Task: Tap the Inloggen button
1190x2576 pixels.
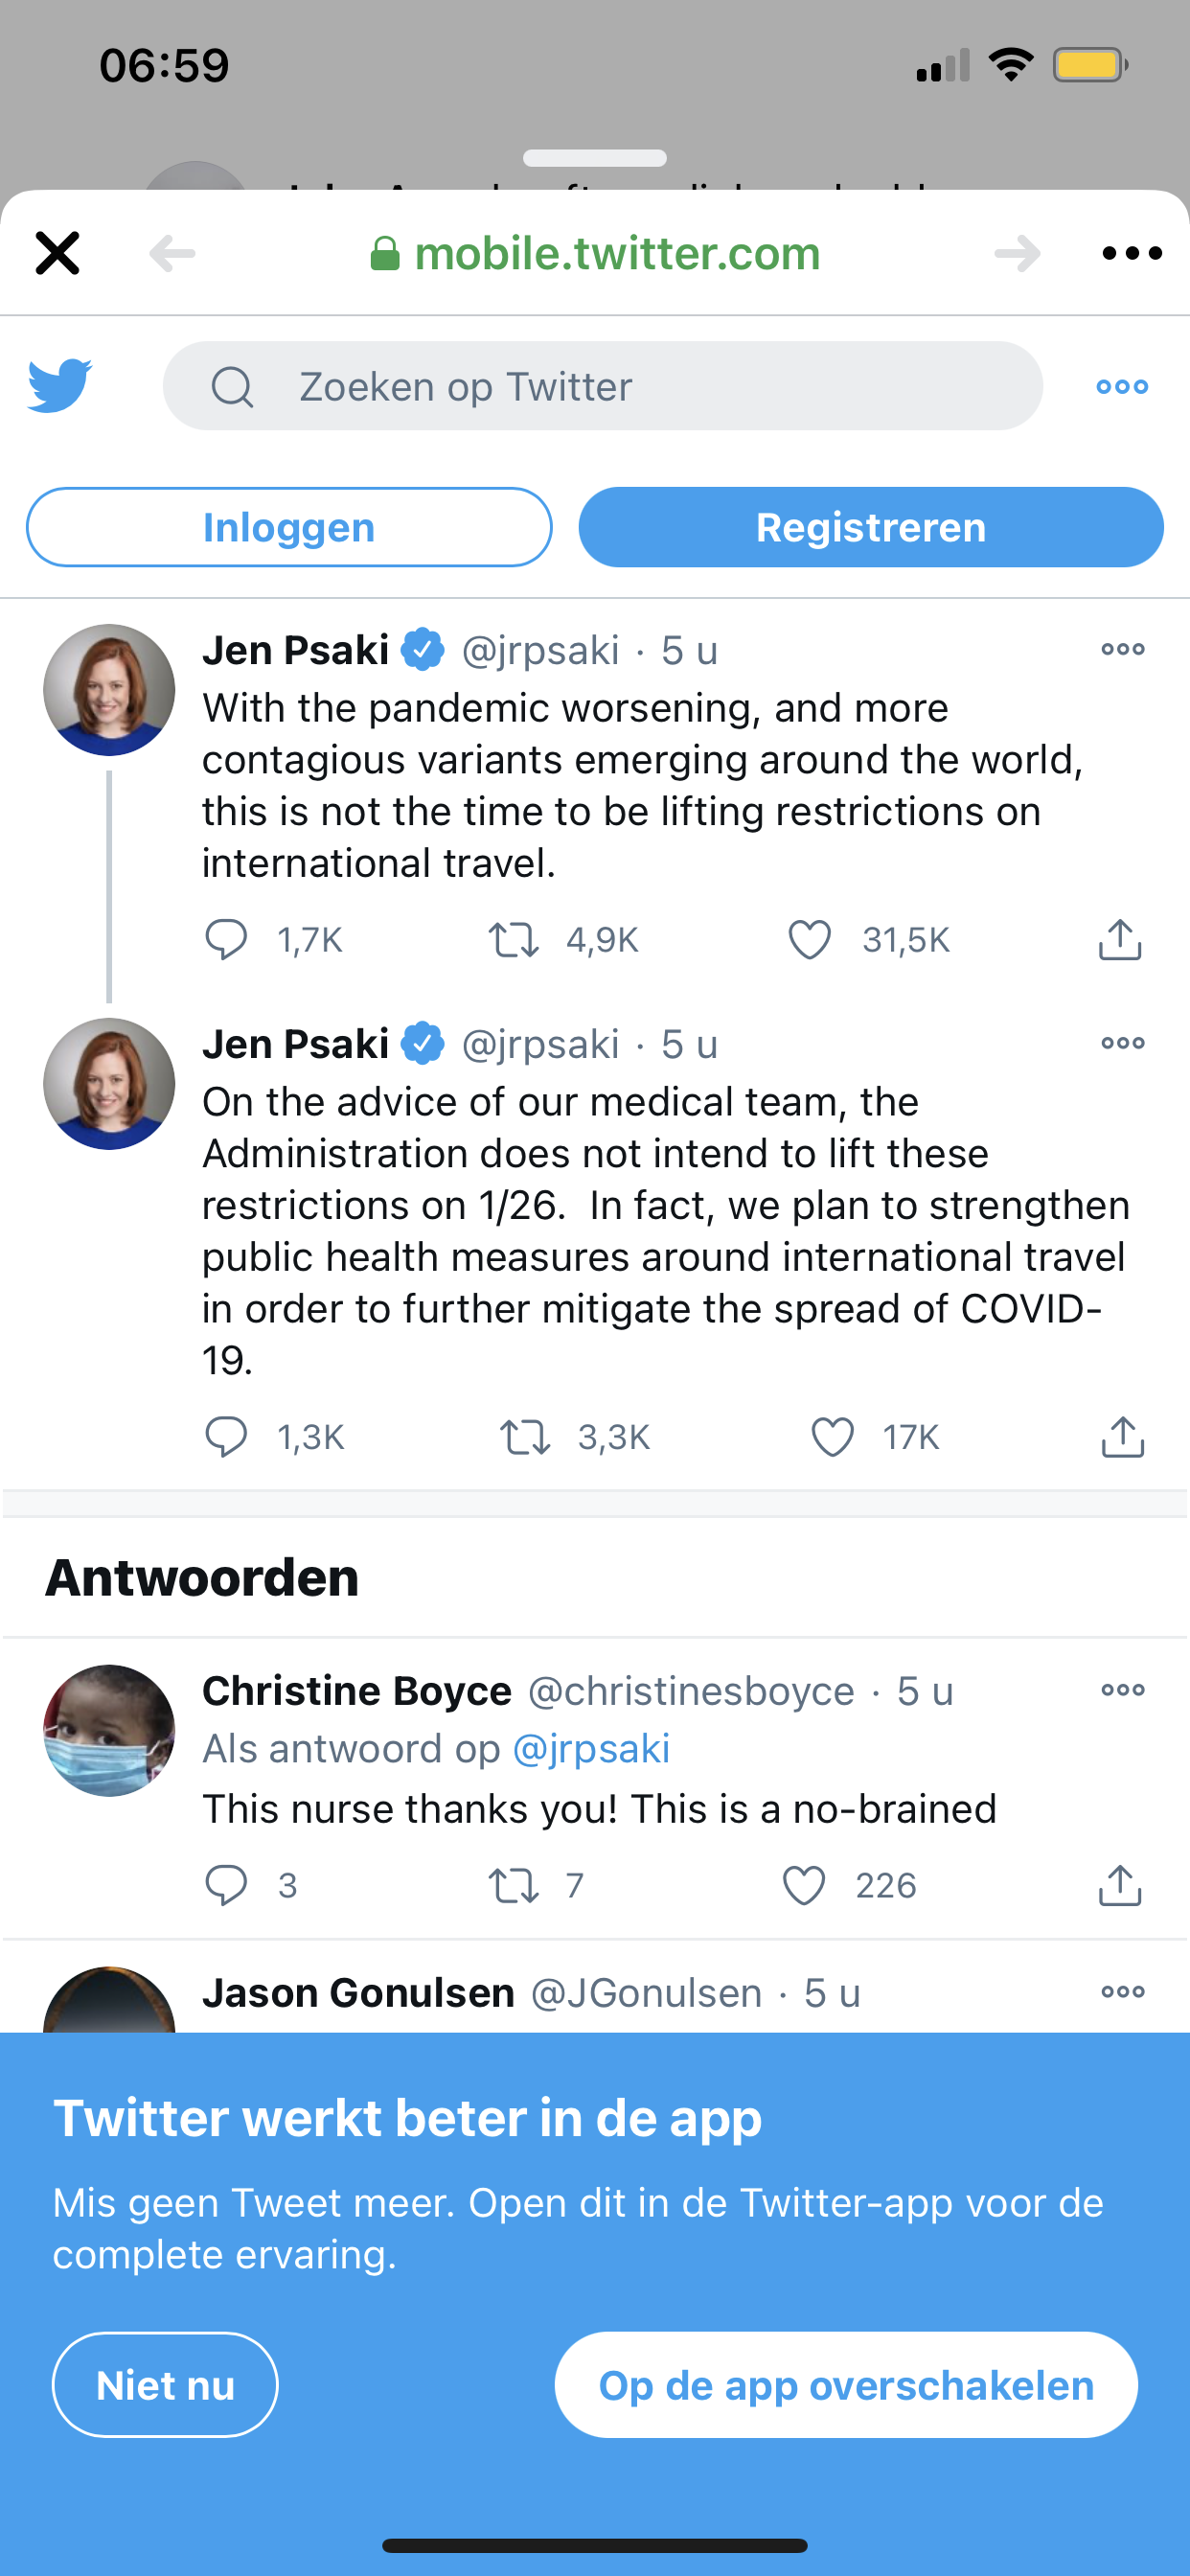Action: coord(289,527)
